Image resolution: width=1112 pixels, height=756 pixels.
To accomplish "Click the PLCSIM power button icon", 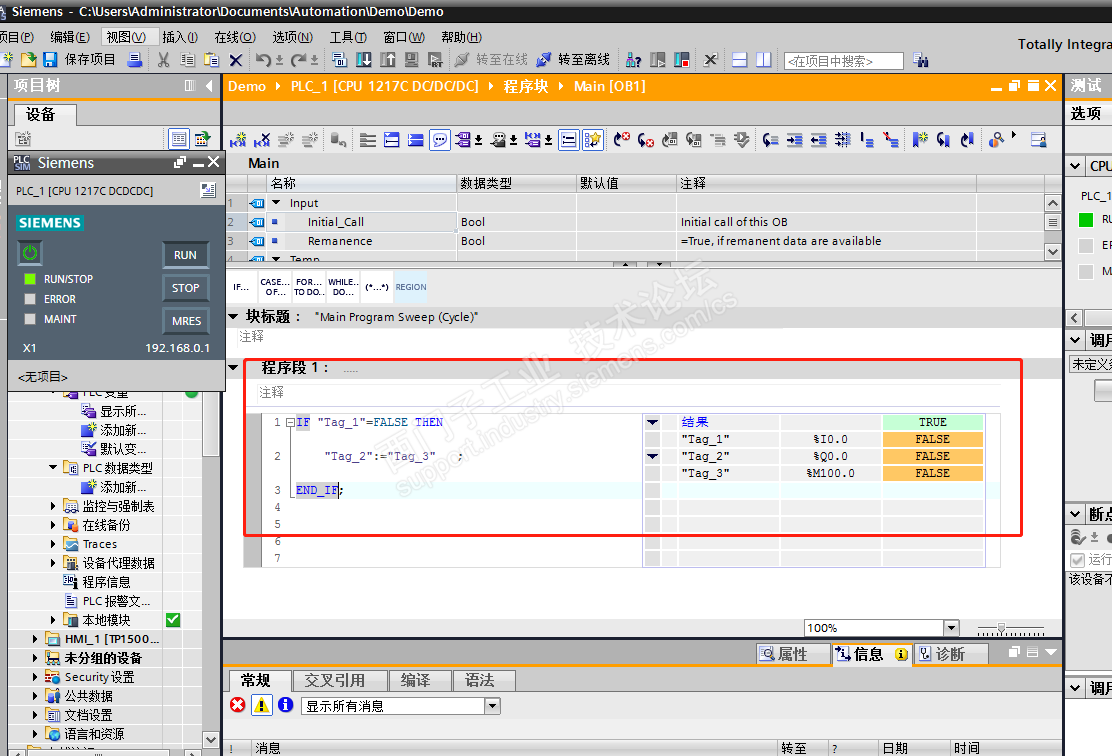I will (31, 254).
